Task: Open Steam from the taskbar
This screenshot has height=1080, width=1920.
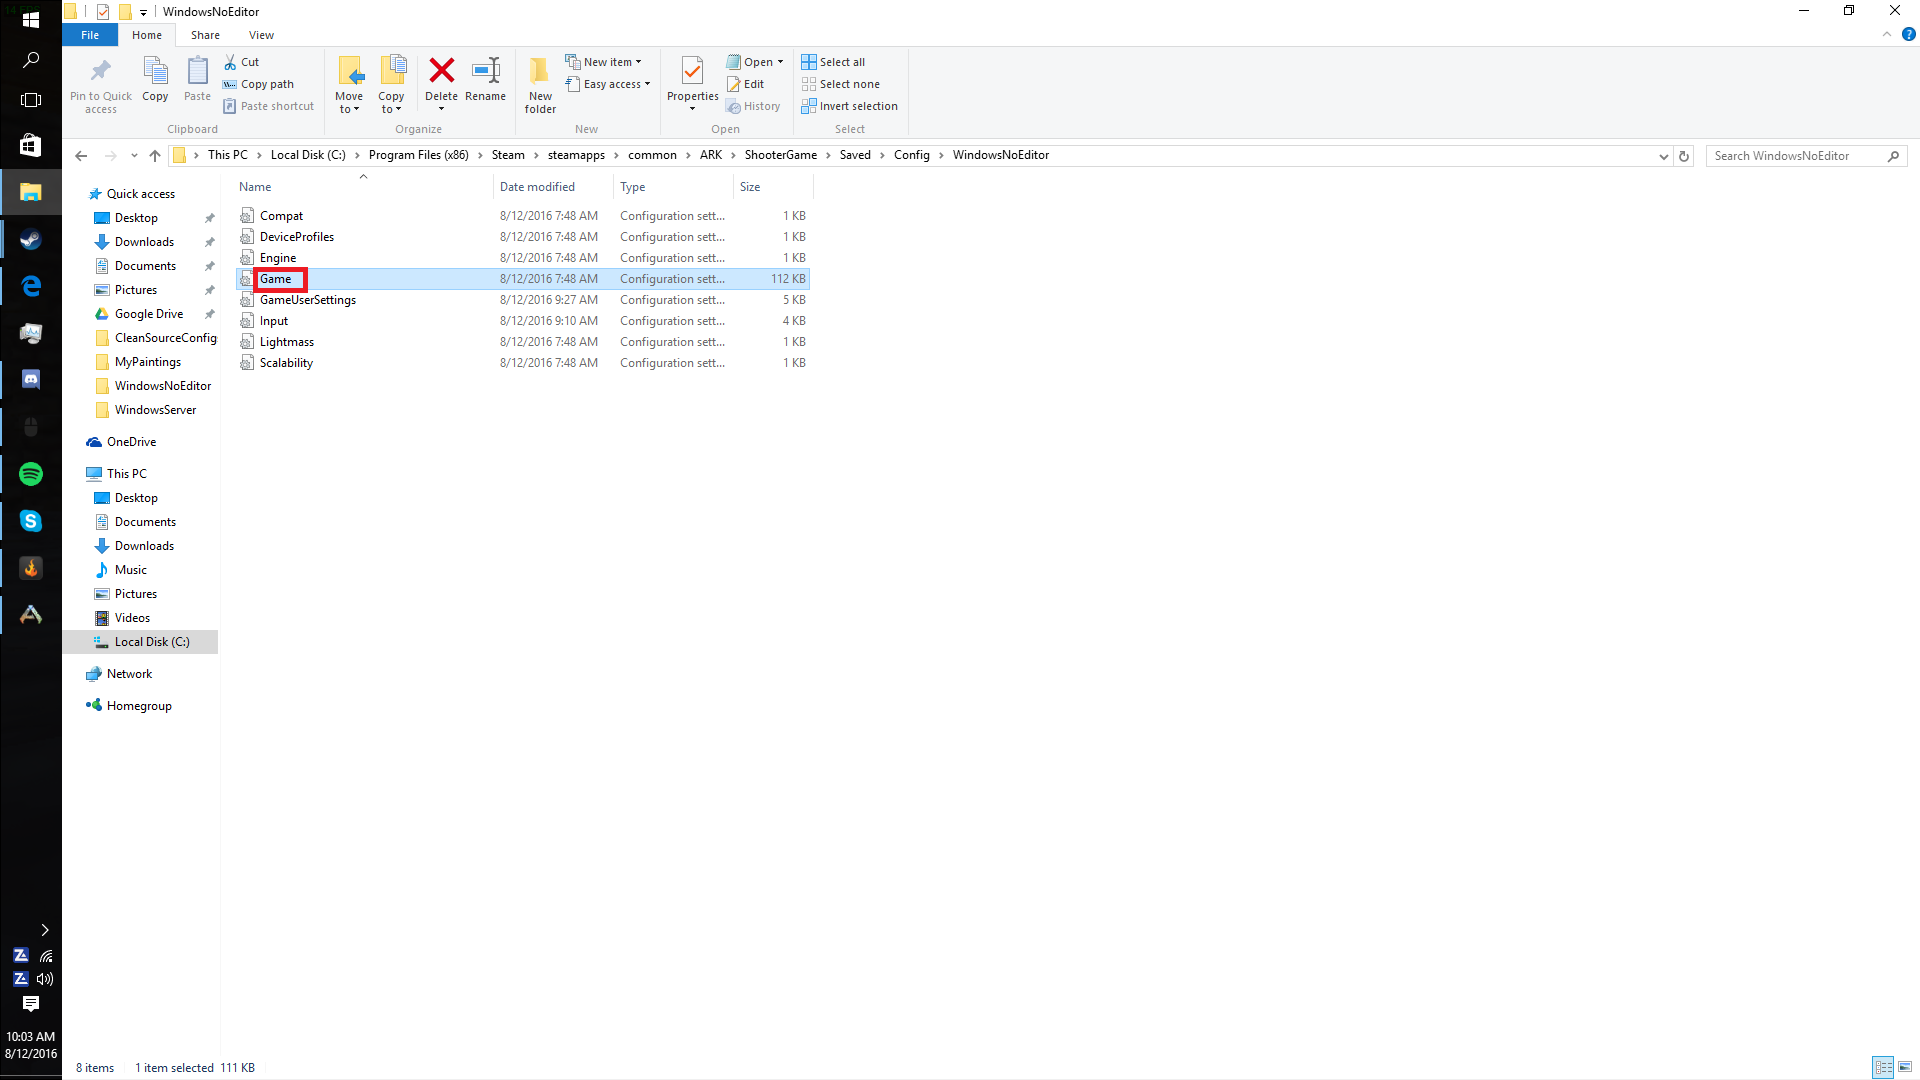Action: pyautogui.click(x=31, y=240)
